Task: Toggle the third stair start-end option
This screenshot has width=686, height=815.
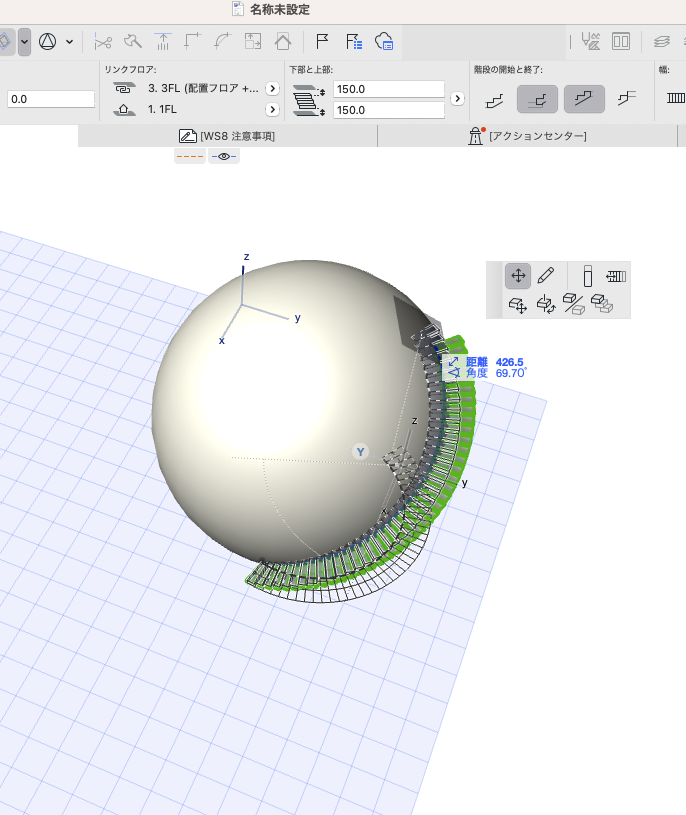Action: 584,99
